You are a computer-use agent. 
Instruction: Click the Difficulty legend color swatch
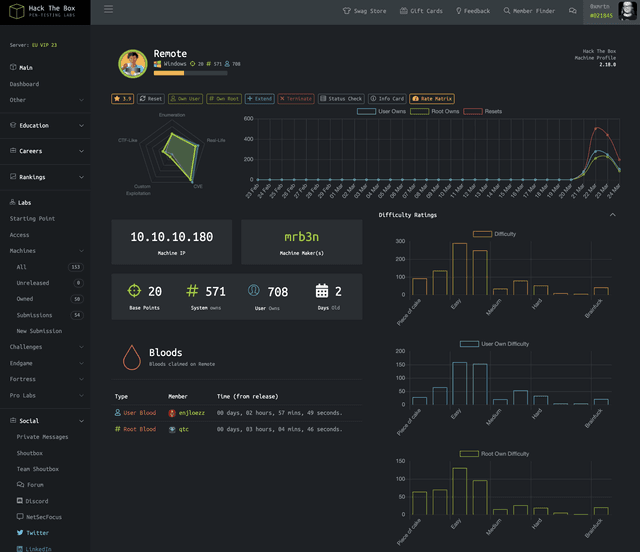tap(482, 233)
